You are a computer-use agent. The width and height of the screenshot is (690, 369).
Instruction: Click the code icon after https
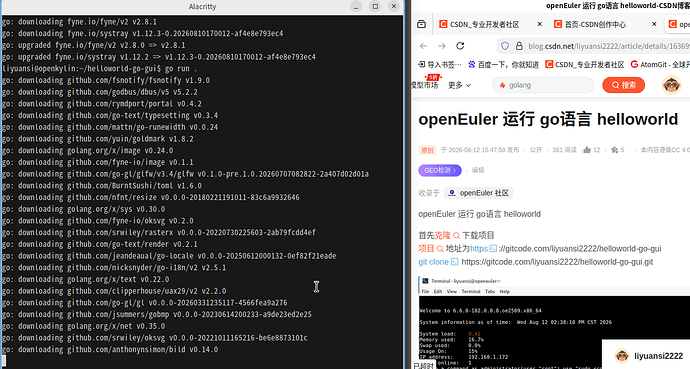(x=493, y=249)
